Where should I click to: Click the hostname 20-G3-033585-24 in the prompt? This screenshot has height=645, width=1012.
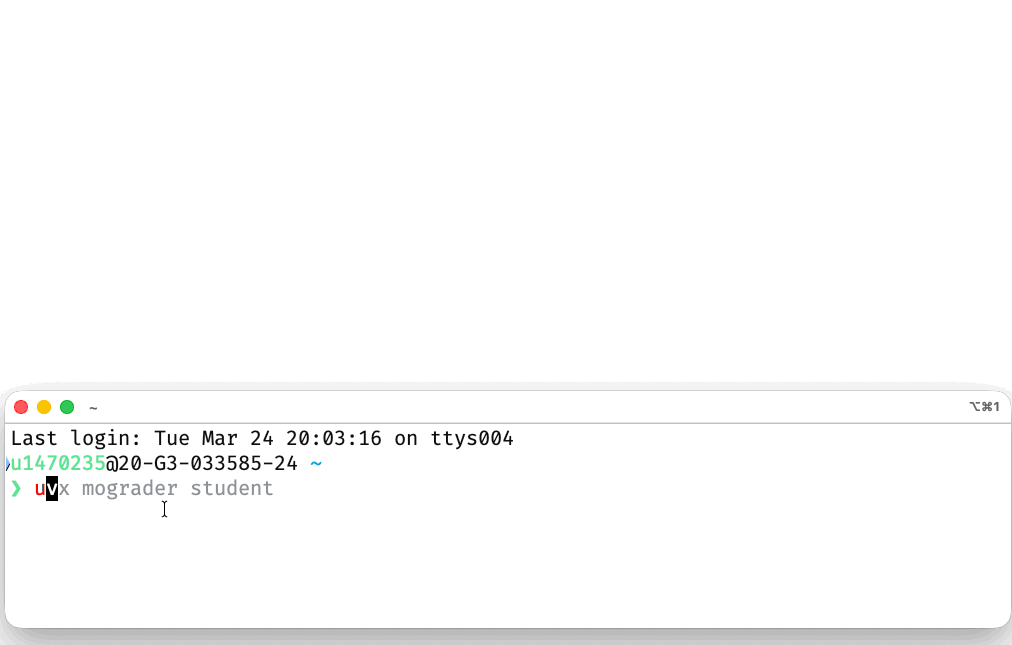point(205,463)
